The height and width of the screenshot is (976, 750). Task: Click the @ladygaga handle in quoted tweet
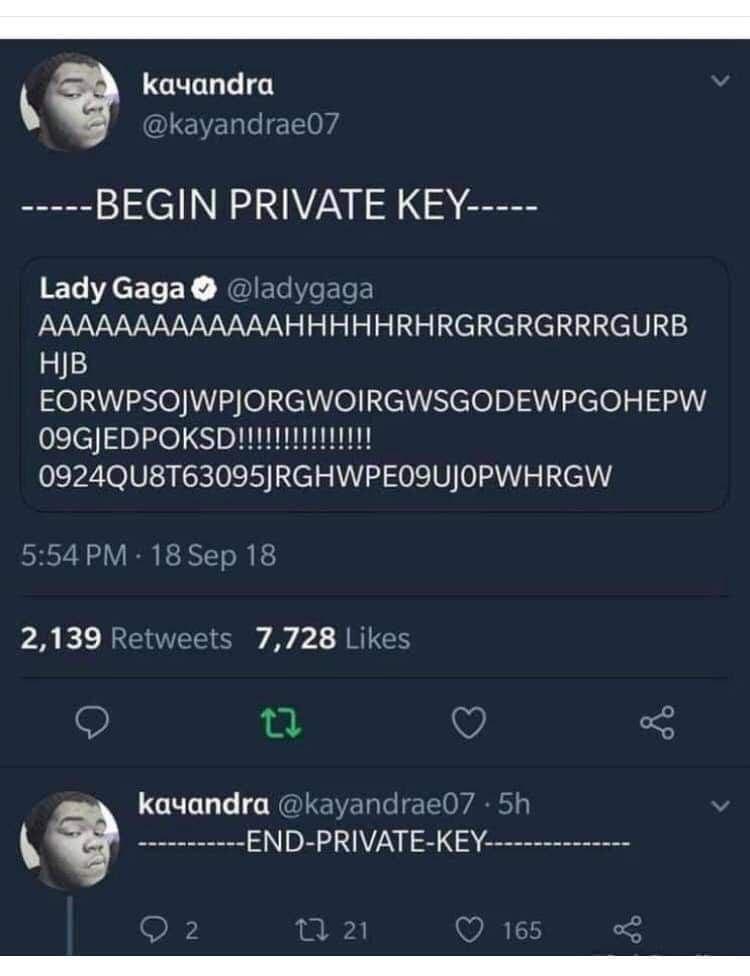pyautogui.click(x=301, y=290)
